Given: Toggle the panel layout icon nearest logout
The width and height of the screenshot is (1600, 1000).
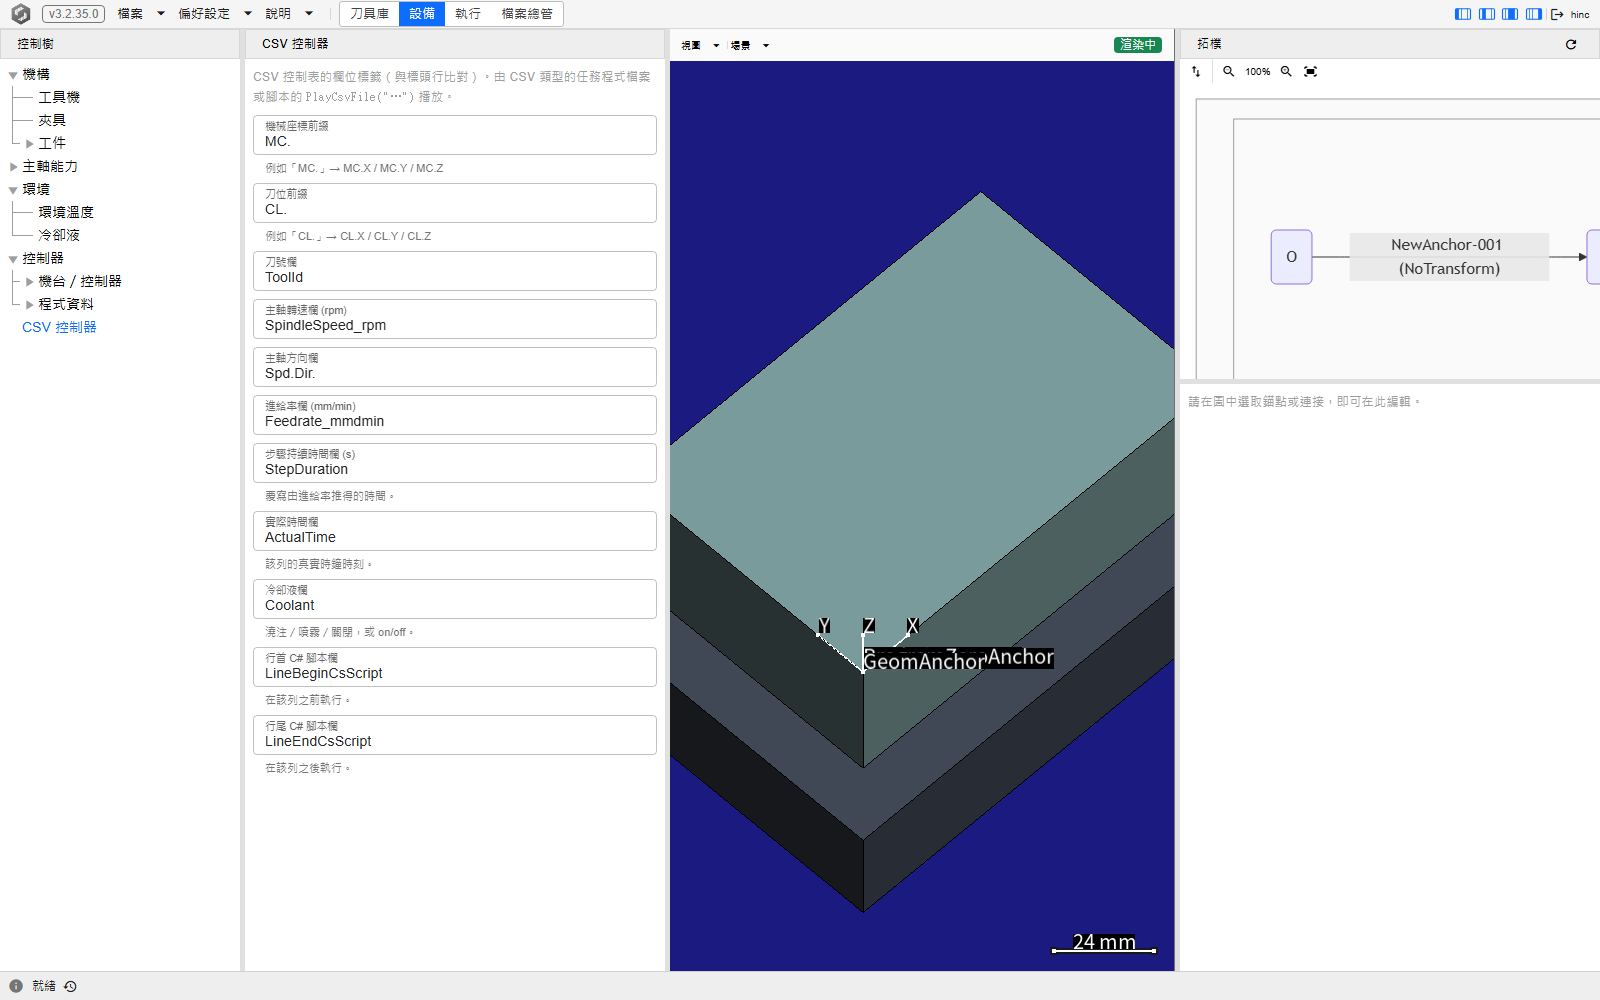Looking at the screenshot, I should 1534,14.
